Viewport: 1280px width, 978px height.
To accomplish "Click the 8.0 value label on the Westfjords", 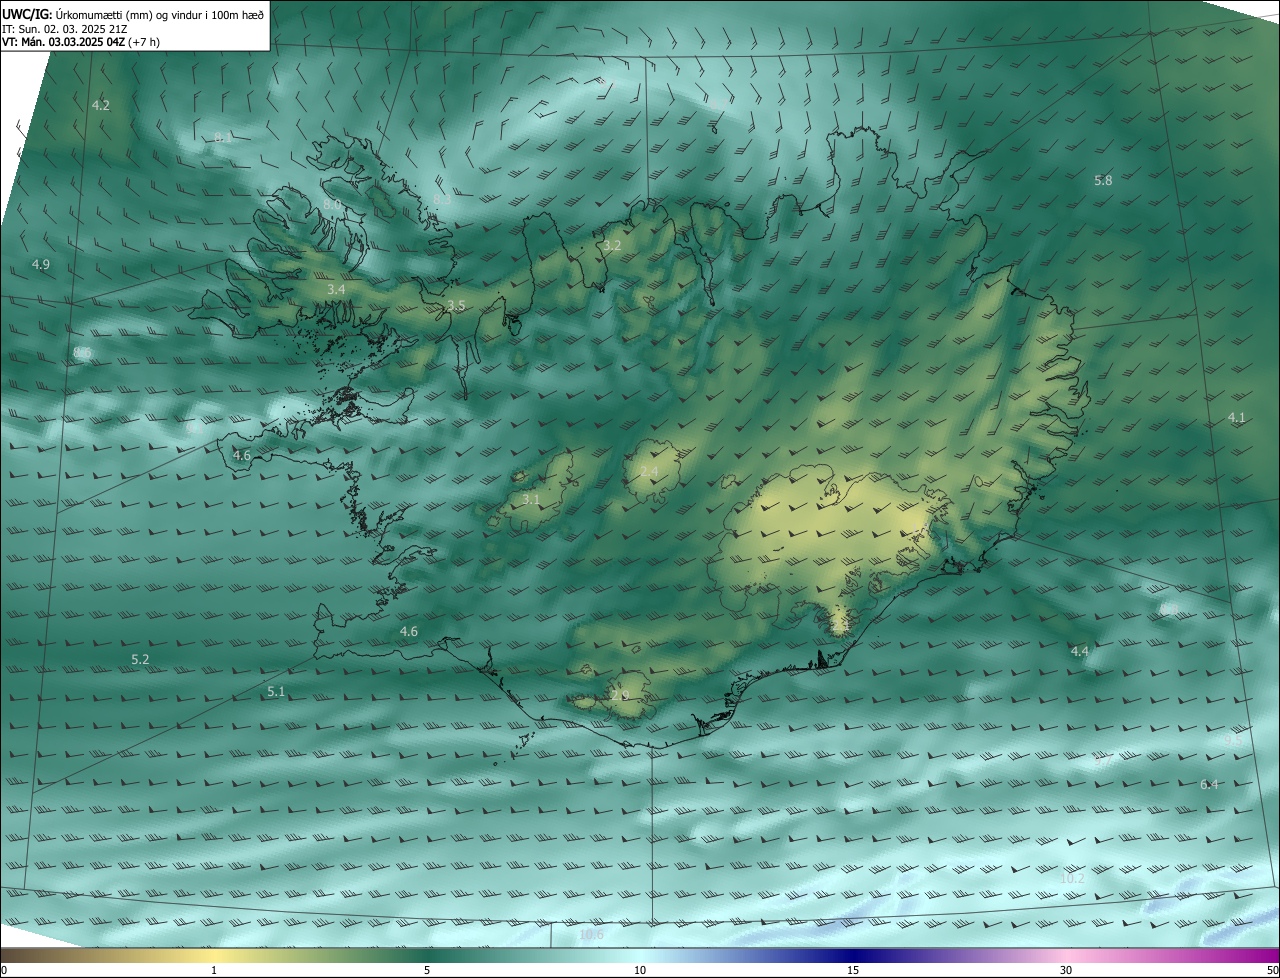I will (x=332, y=204).
